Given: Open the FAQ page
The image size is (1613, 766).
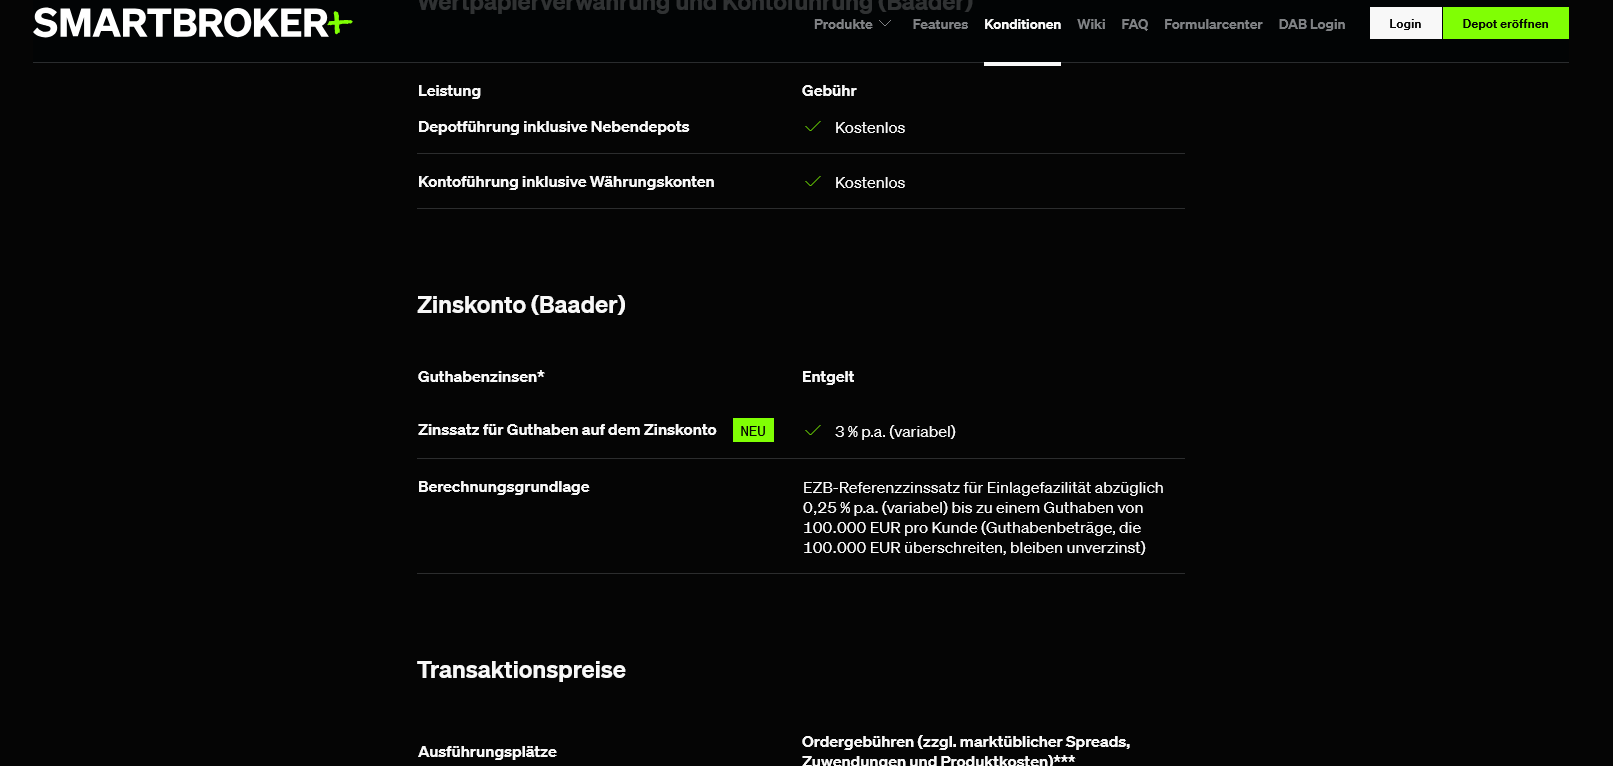Looking at the screenshot, I should pyautogui.click(x=1134, y=24).
